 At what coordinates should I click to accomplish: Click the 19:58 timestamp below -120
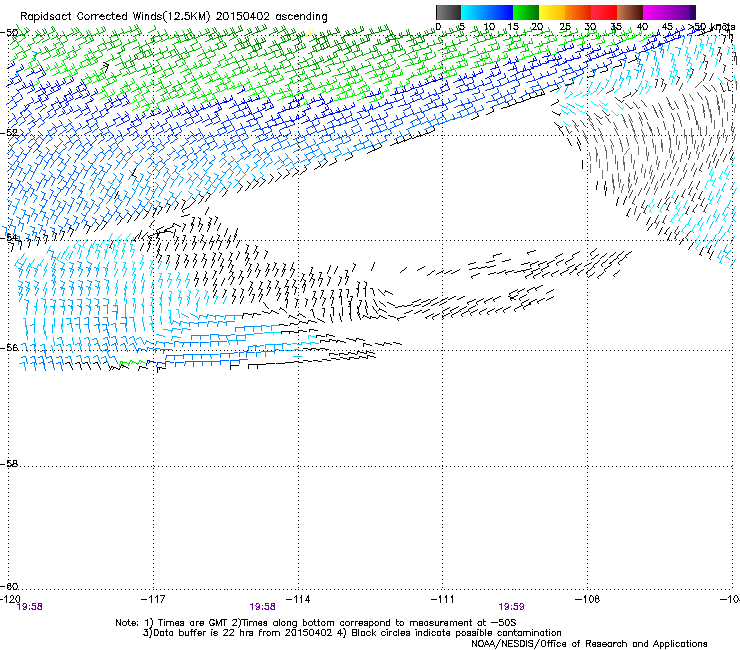29,607
